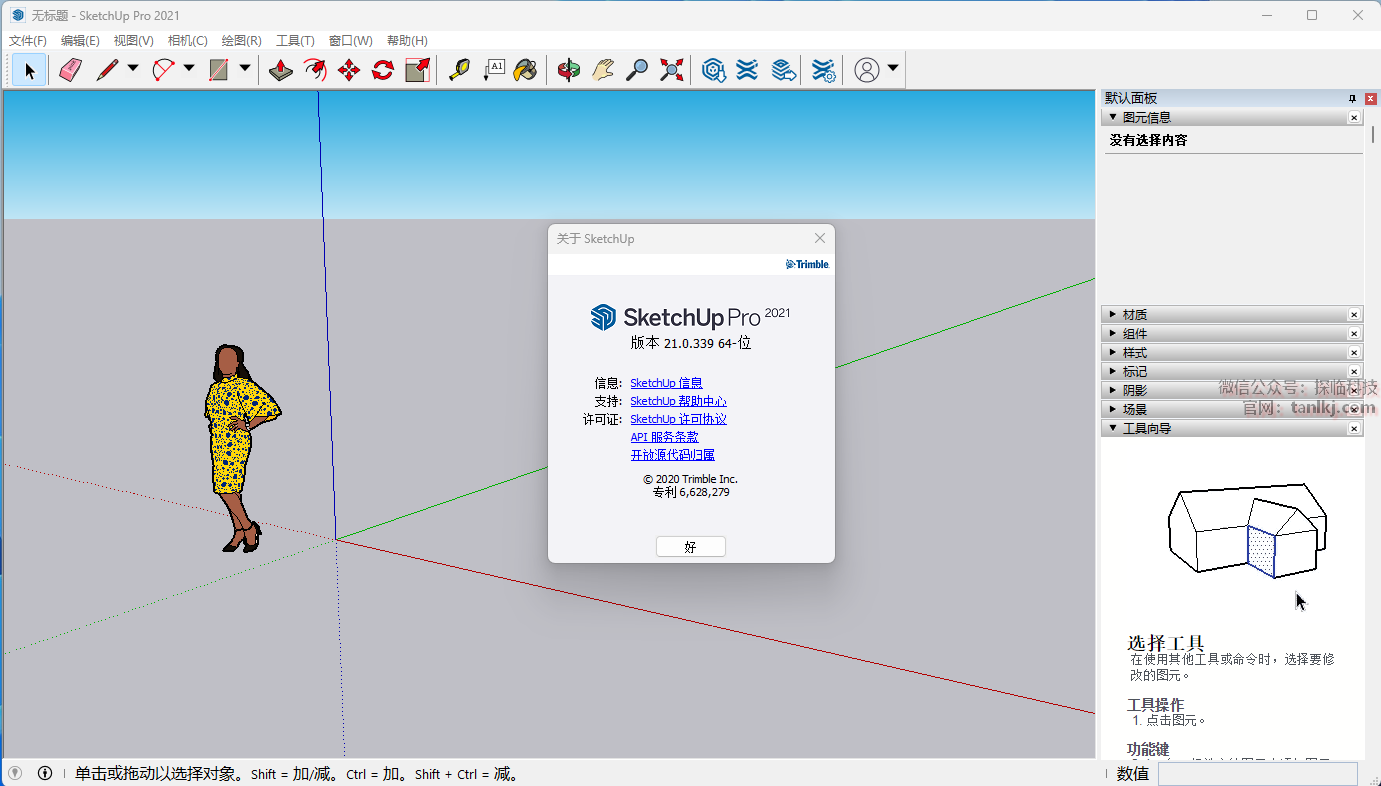
Task: Select the Eraser tool
Action: pyautogui.click(x=70, y=70)
